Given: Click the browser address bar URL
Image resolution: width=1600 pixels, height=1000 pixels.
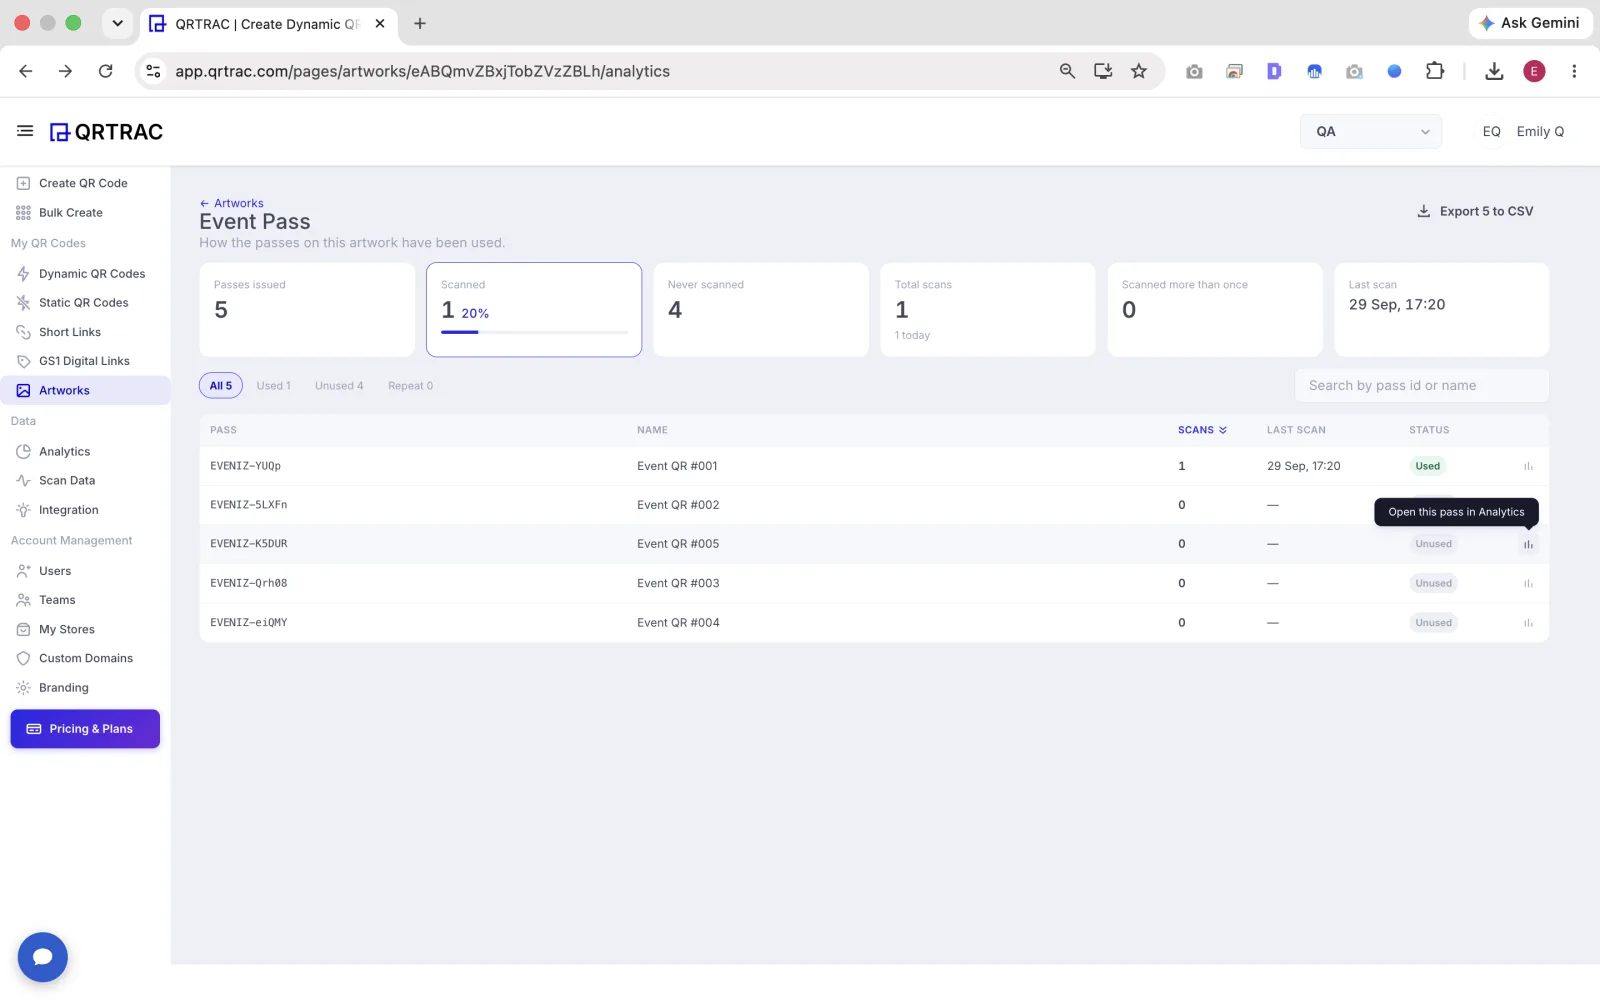Looking at the screenshot, I should point(422,71).
